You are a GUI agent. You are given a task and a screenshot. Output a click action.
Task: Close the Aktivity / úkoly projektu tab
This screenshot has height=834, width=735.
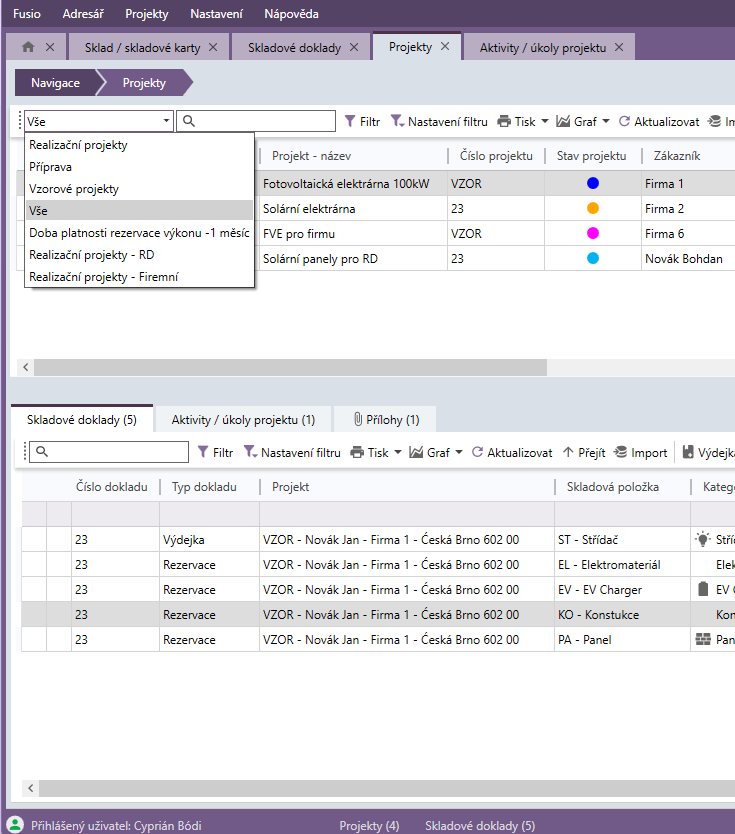[x=619, y=47]
